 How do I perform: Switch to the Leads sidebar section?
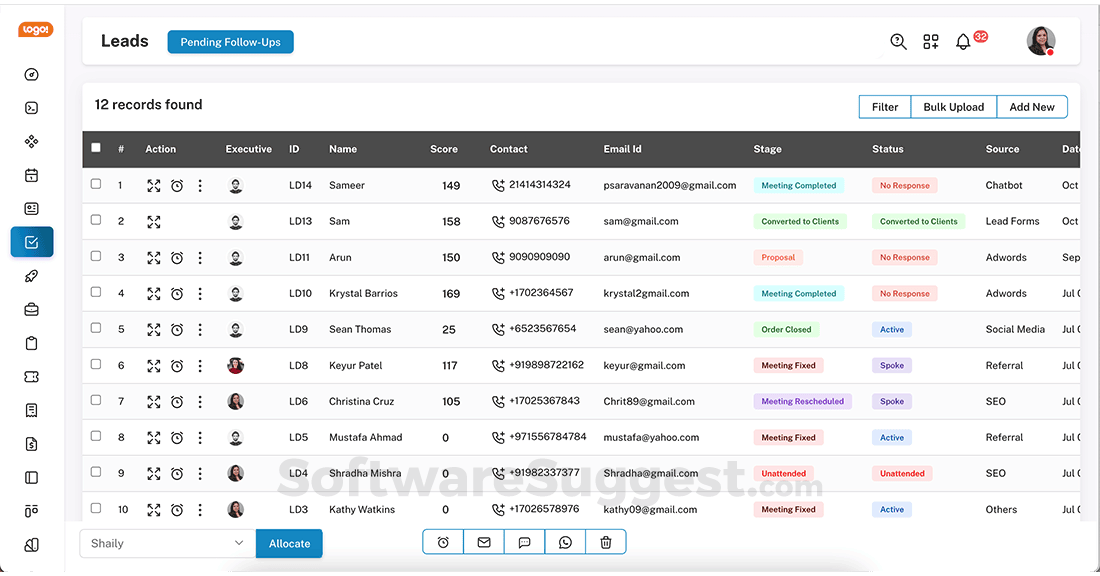[x=31, y=241]
